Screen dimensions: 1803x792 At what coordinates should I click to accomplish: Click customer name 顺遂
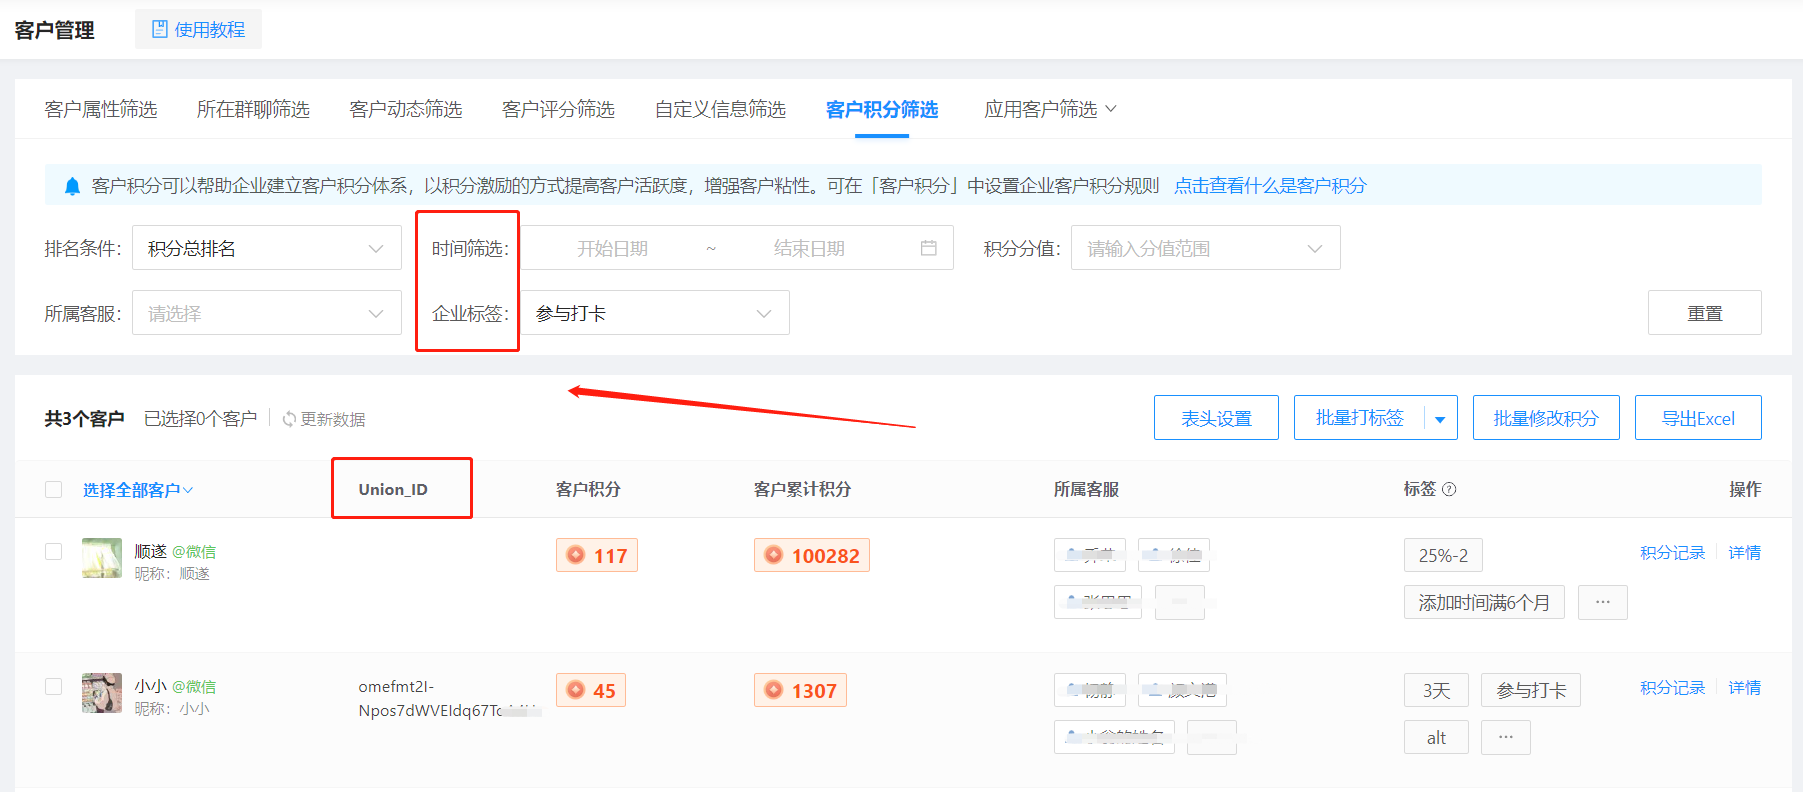coord(151,551)
